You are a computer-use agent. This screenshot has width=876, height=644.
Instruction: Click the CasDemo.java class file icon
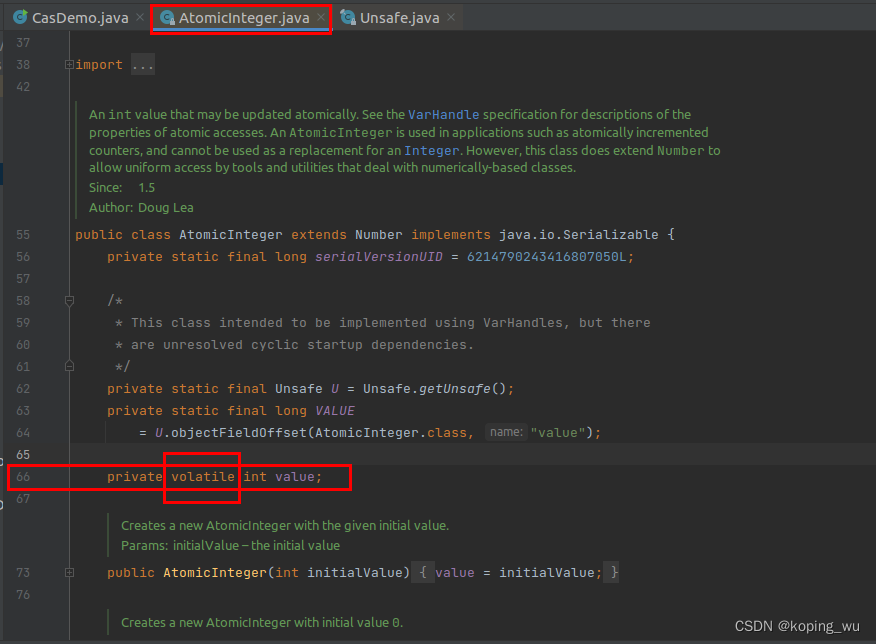tap(20, 17)
